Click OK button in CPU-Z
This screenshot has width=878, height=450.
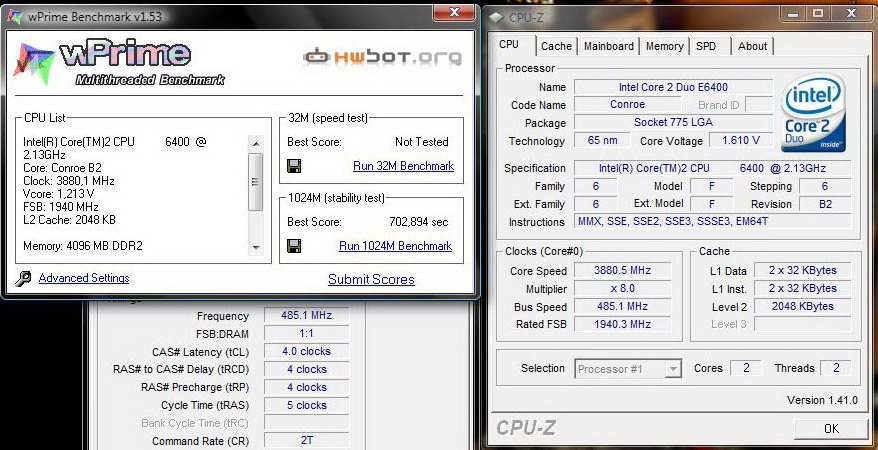click(832, 429)
